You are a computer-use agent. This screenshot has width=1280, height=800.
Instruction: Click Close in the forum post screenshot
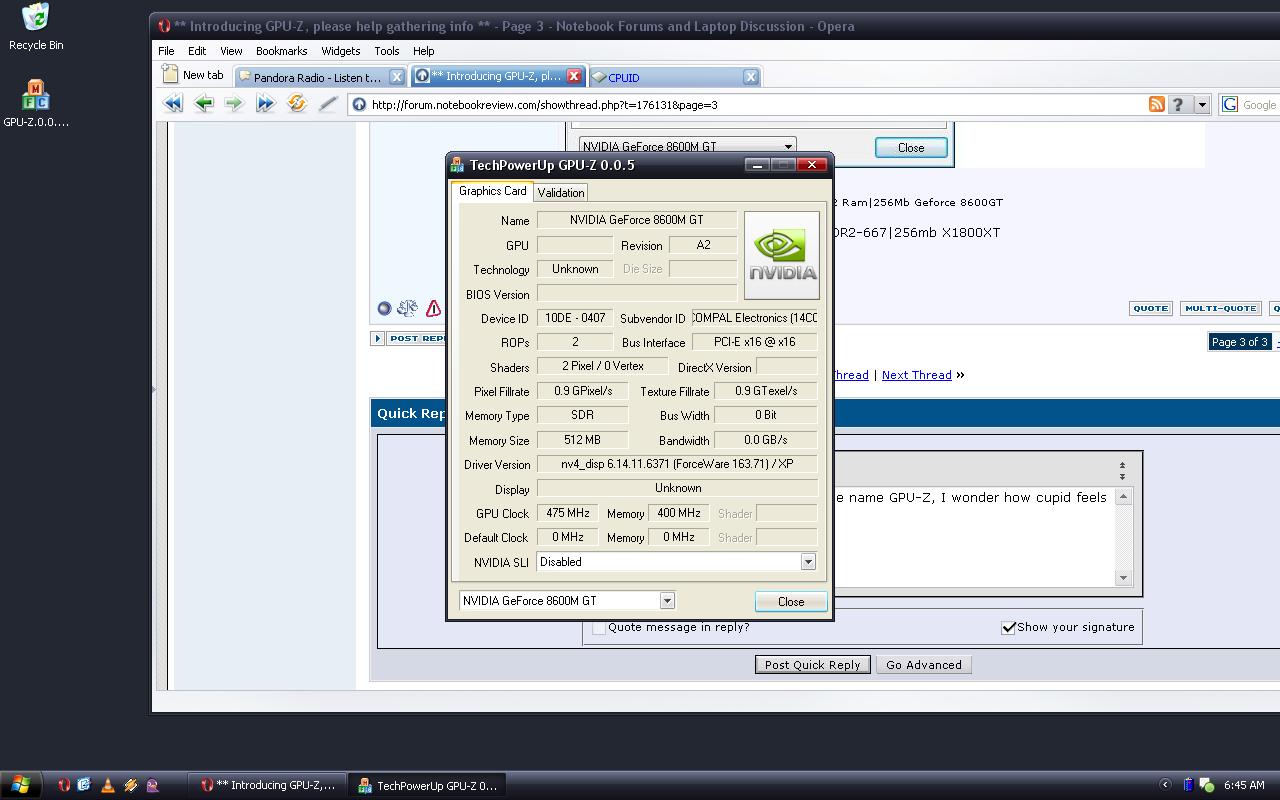pyautogui.click(x=911, y=147)
